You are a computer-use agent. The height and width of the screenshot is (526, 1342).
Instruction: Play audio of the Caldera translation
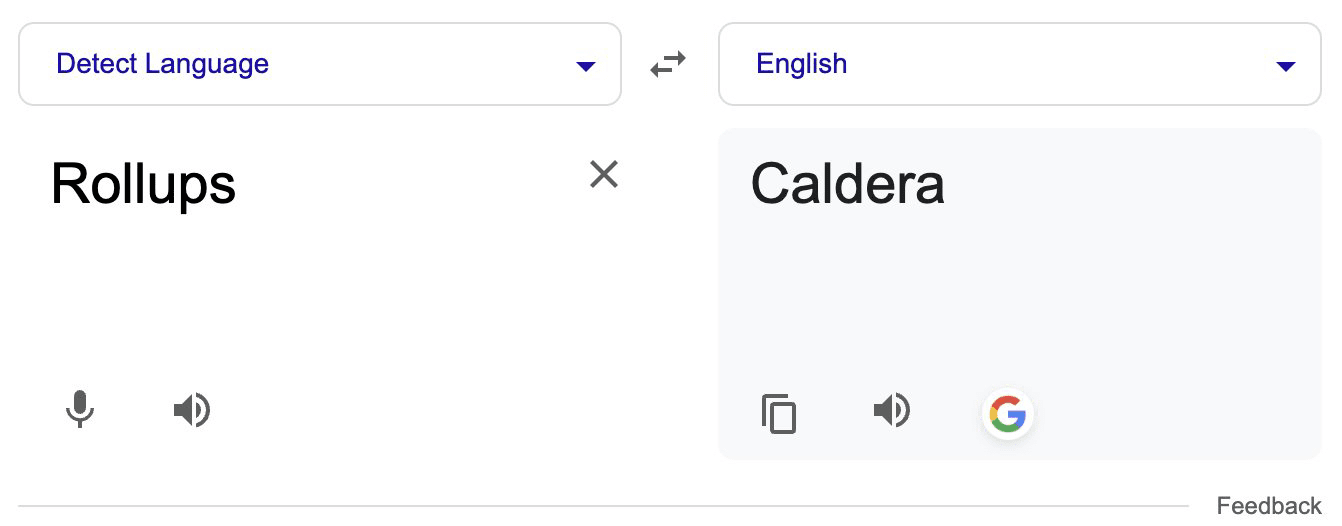[891, 410]
